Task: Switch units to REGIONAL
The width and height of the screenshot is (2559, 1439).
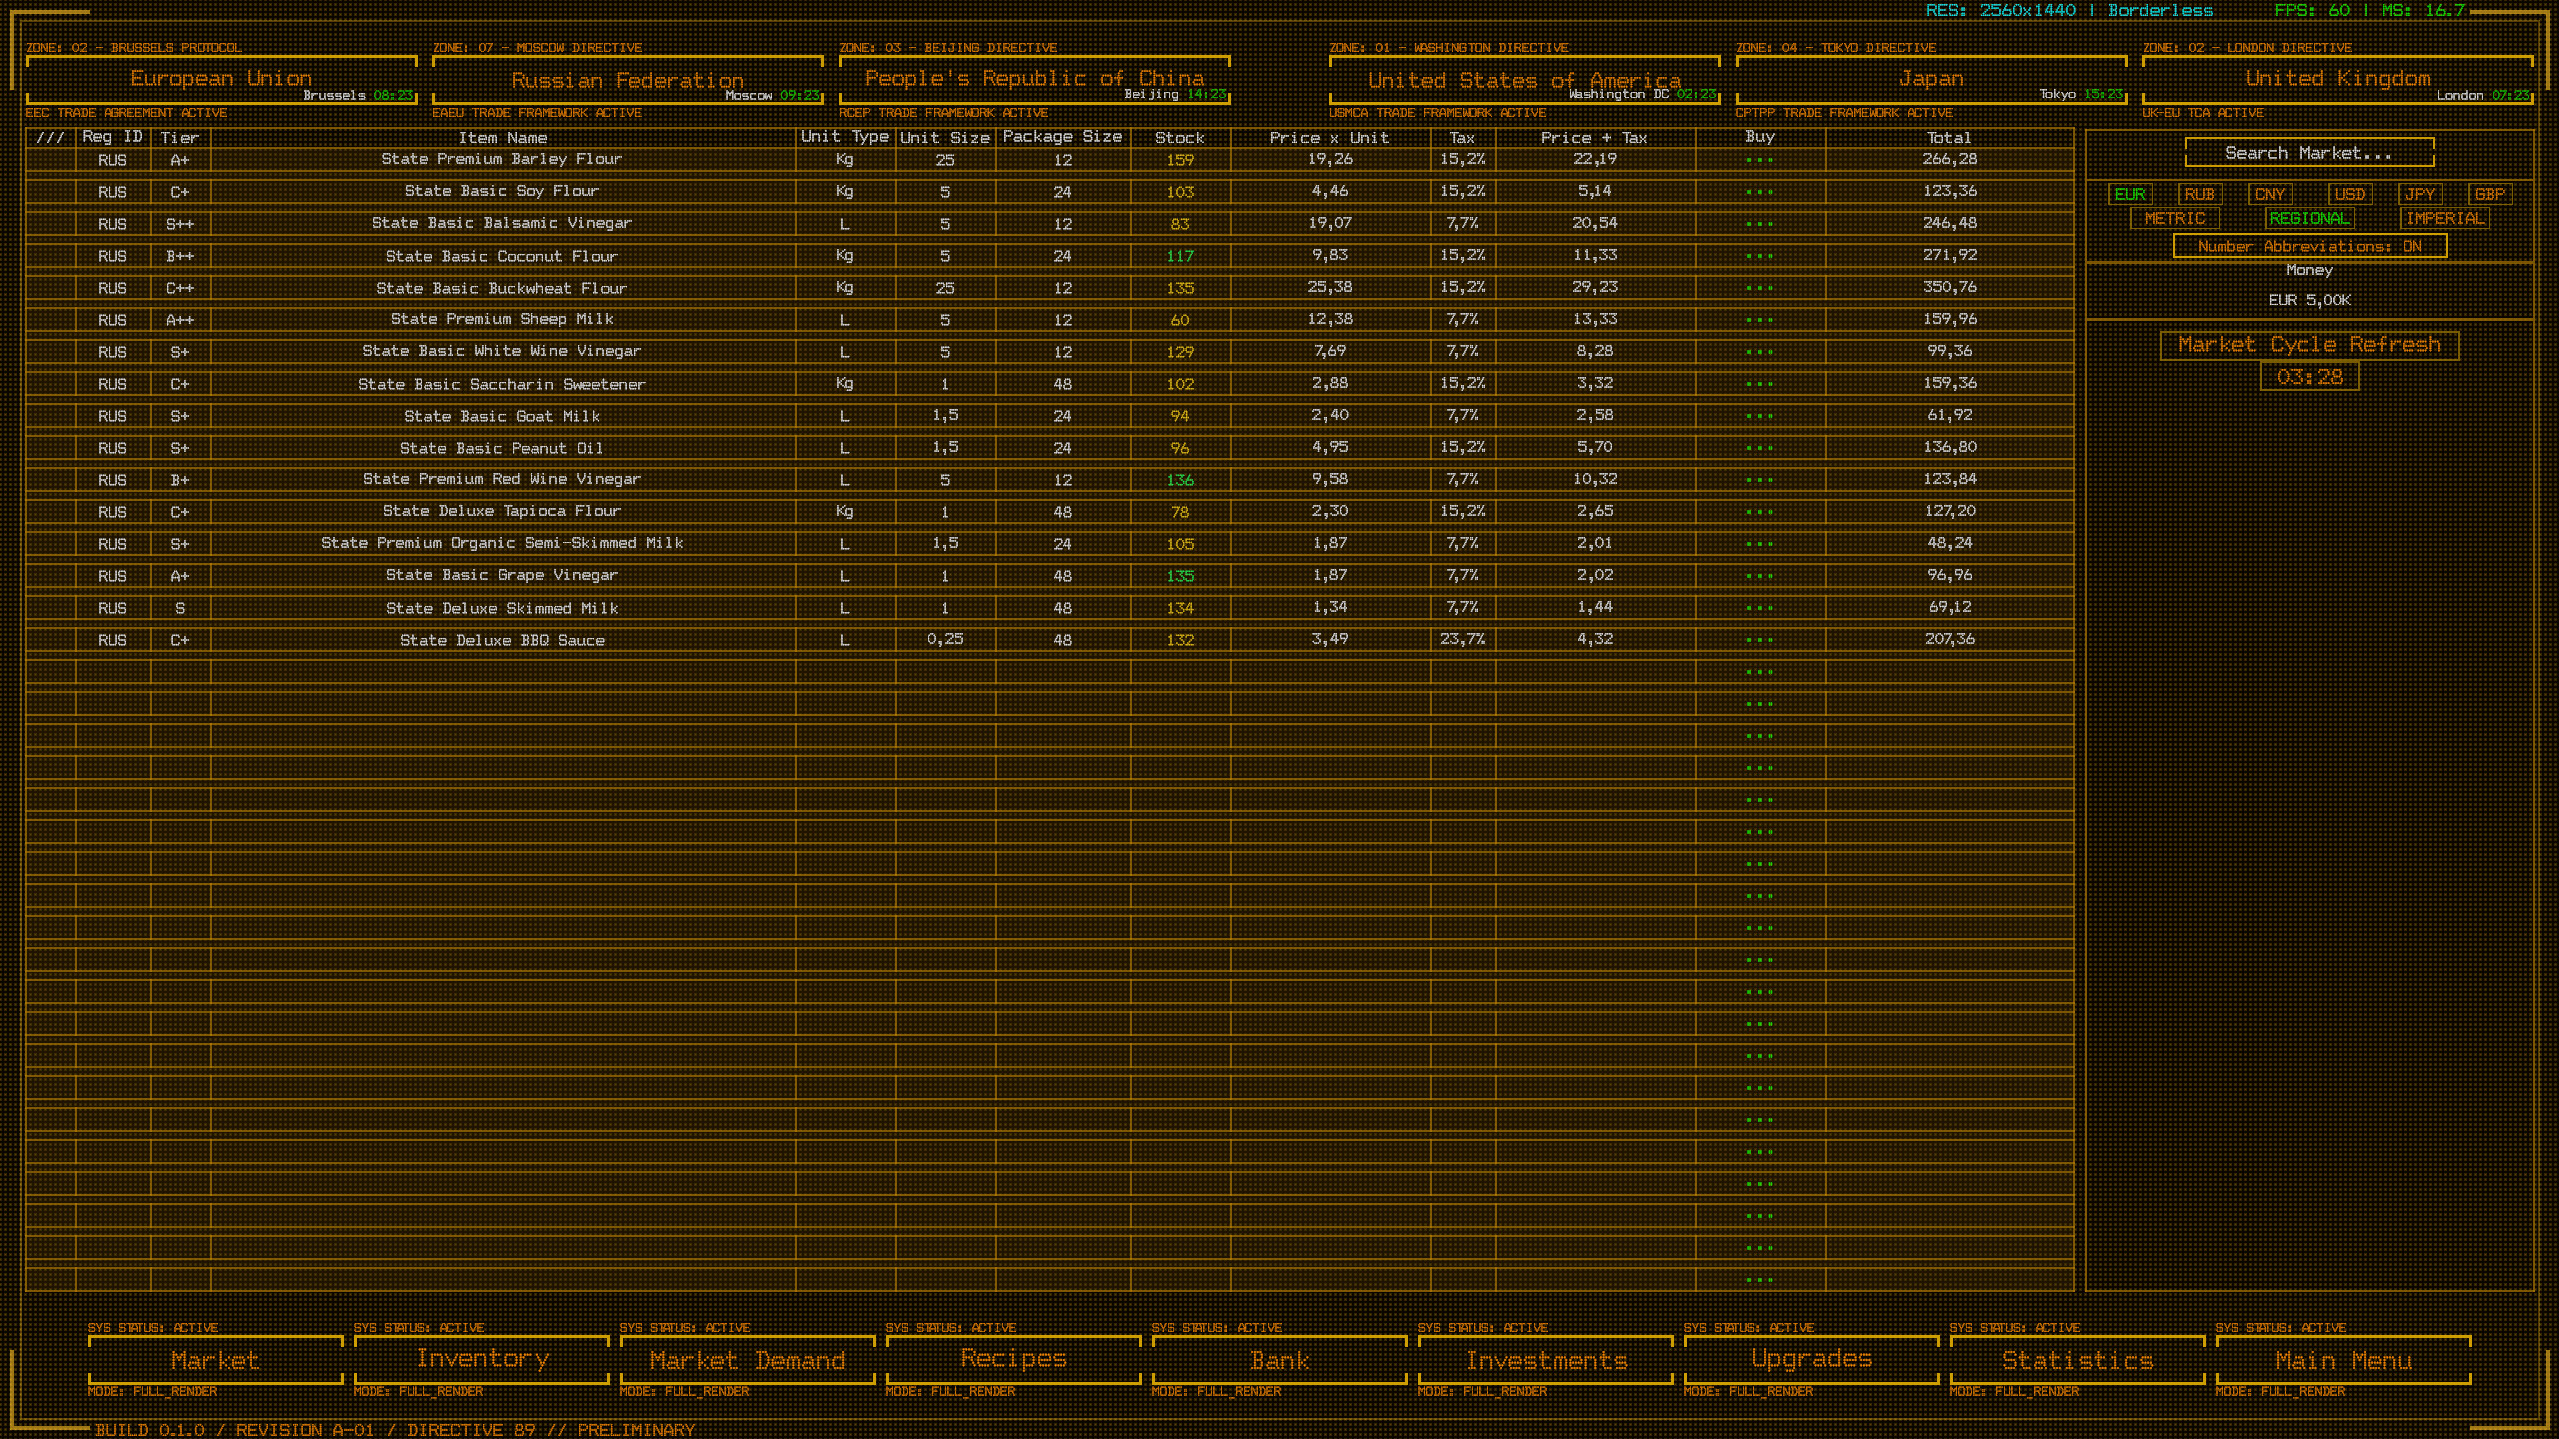Action: pyautogui.click(x=2309, y=218)
